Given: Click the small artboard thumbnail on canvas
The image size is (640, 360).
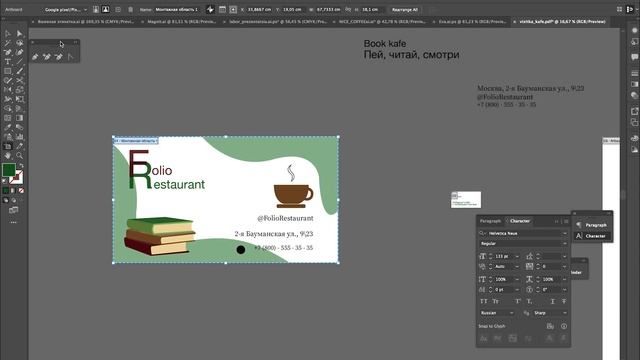Looking at the screenshot, I should [x=466, y=200].
